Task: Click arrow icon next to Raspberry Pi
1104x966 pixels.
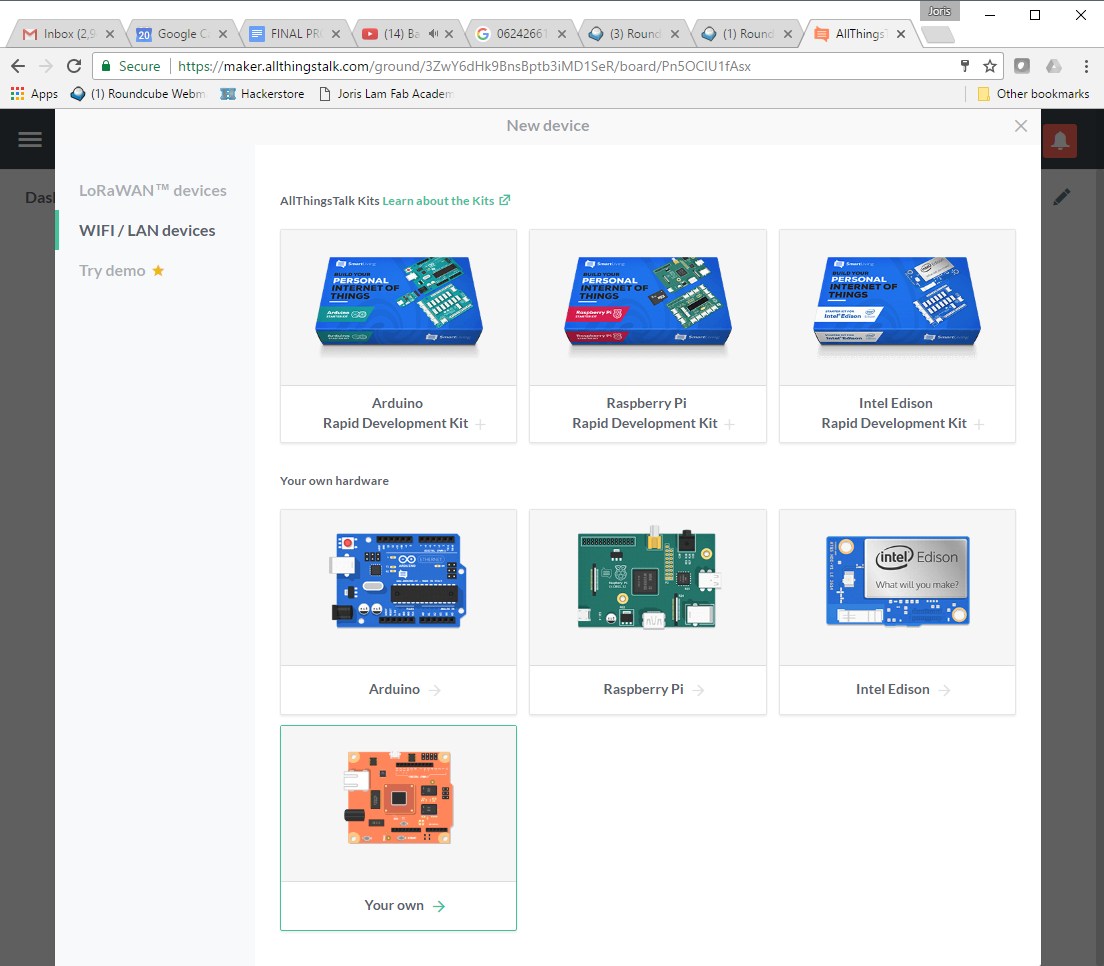Action: tap(698, 691)
